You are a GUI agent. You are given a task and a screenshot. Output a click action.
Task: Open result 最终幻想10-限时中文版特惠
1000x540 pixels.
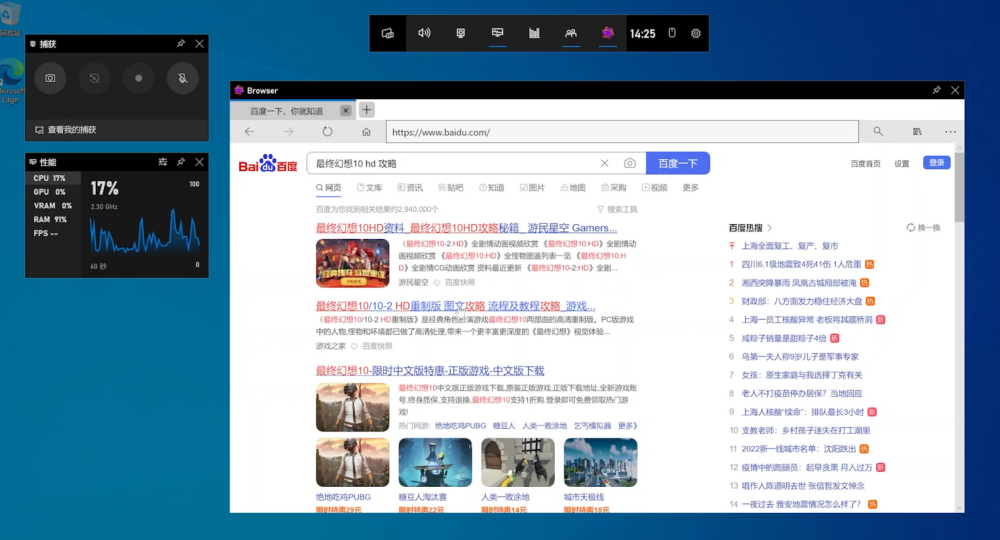[430, 370]
